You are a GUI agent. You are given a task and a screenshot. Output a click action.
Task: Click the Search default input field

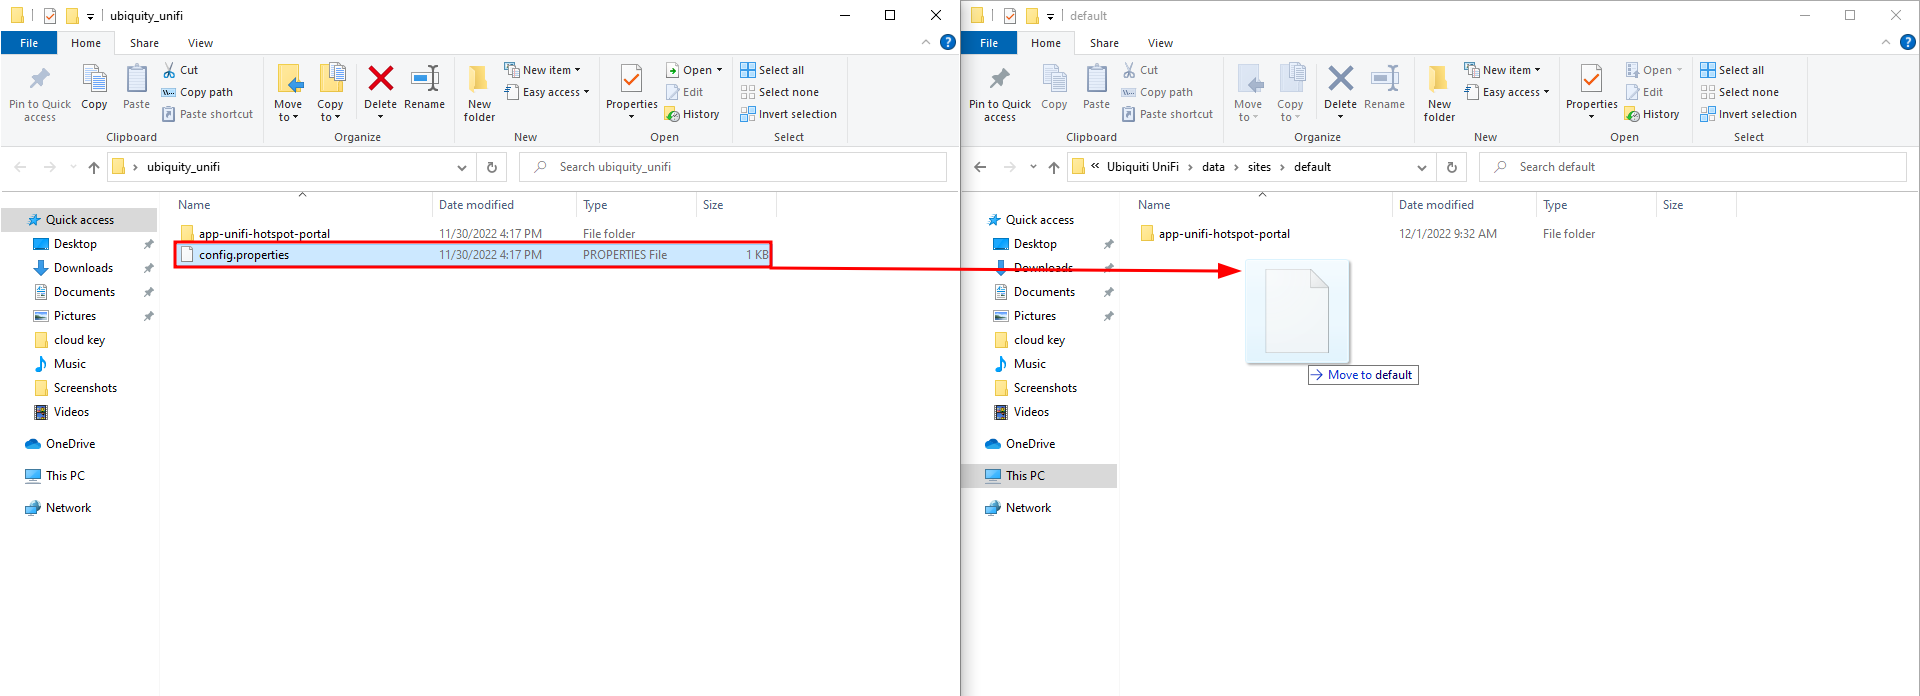pyautogui.click(x=1700, y=167)
